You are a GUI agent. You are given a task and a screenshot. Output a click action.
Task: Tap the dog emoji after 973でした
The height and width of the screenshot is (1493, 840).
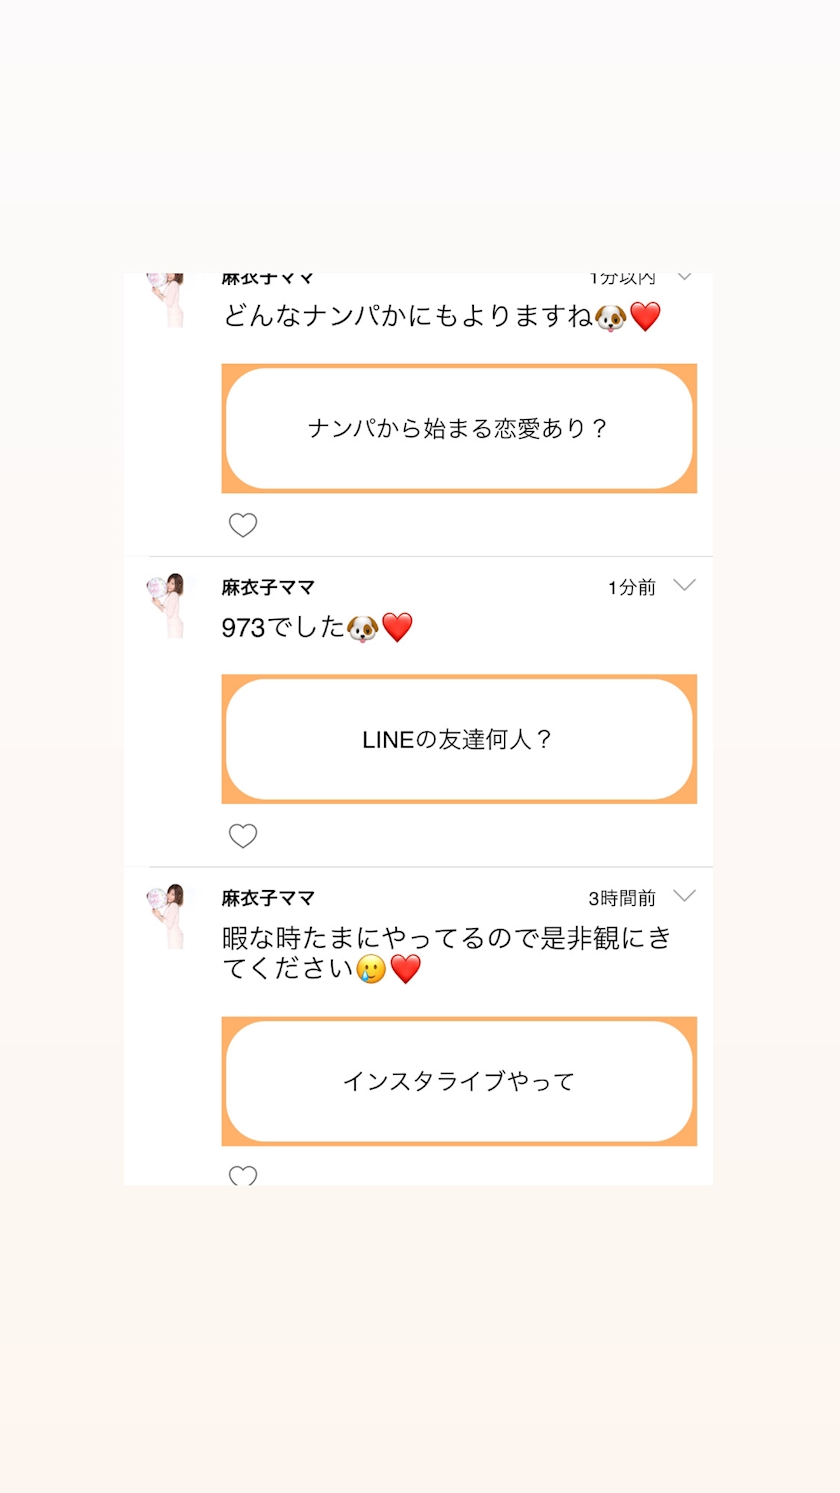tap(362, 628)
